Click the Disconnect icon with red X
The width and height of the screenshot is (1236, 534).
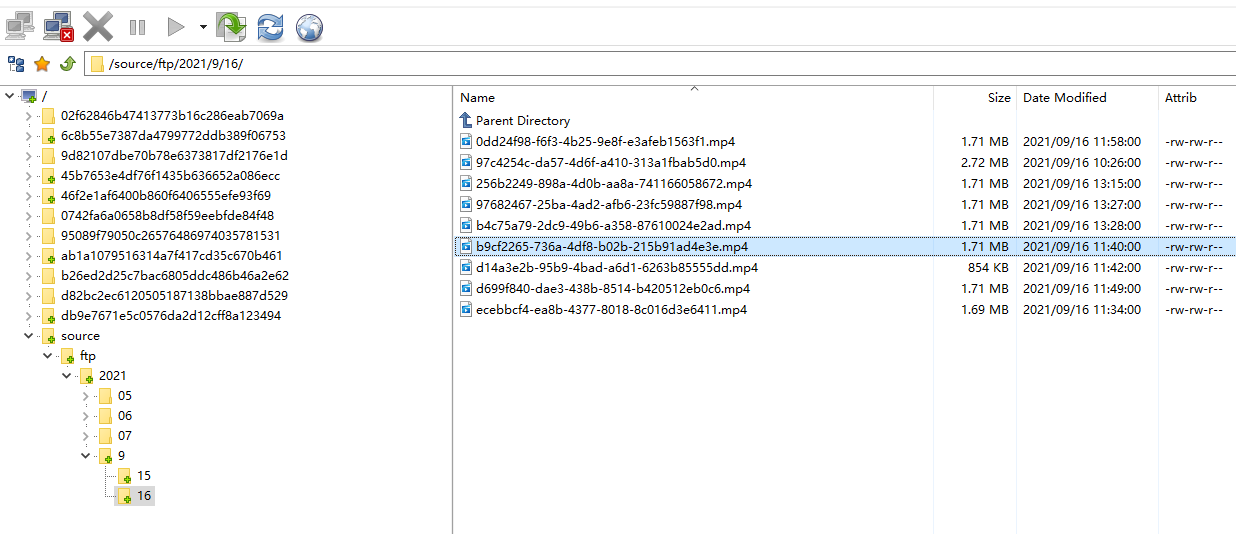point(59,26)
